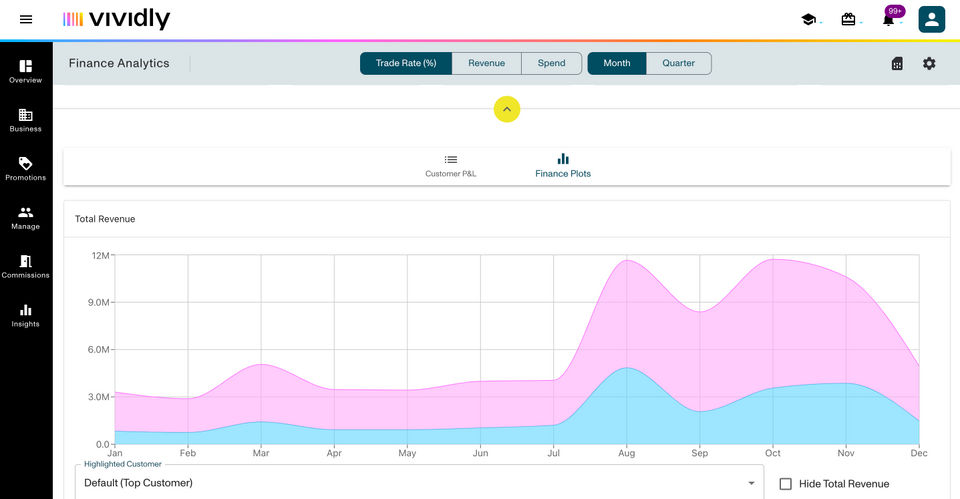The image size is (960, 499).
Task: Click the Total Revenue chart heading
Action: coord(105,219)
